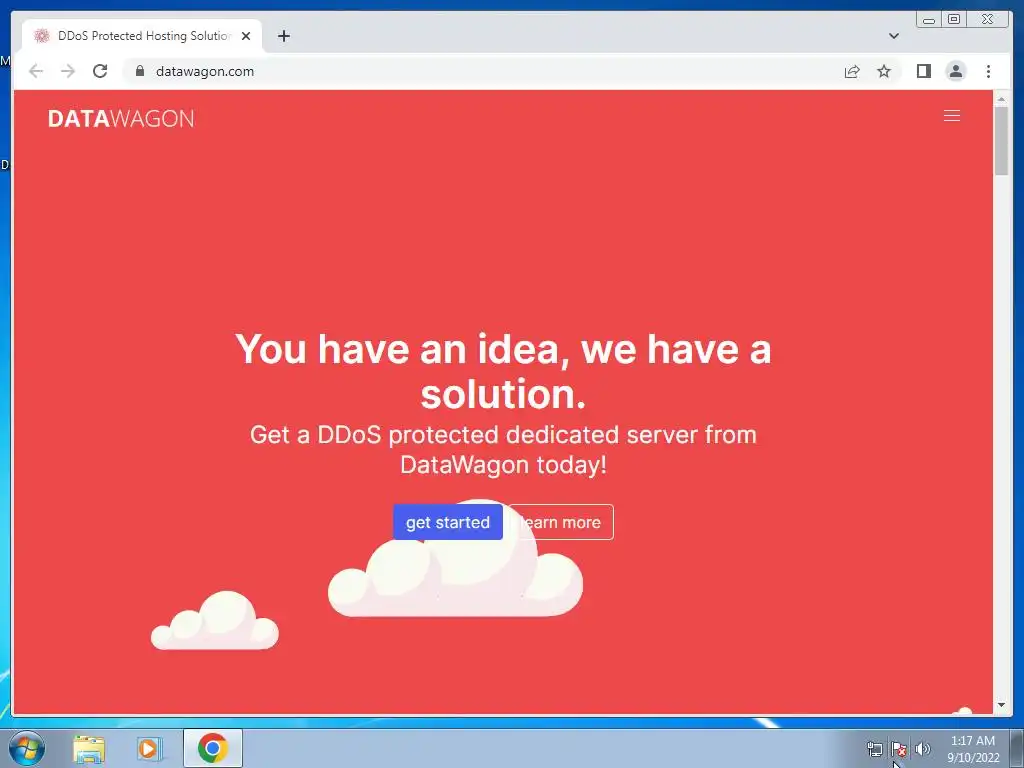Go back to previous page
This screenshot has width=1024, height=768.
36,71
